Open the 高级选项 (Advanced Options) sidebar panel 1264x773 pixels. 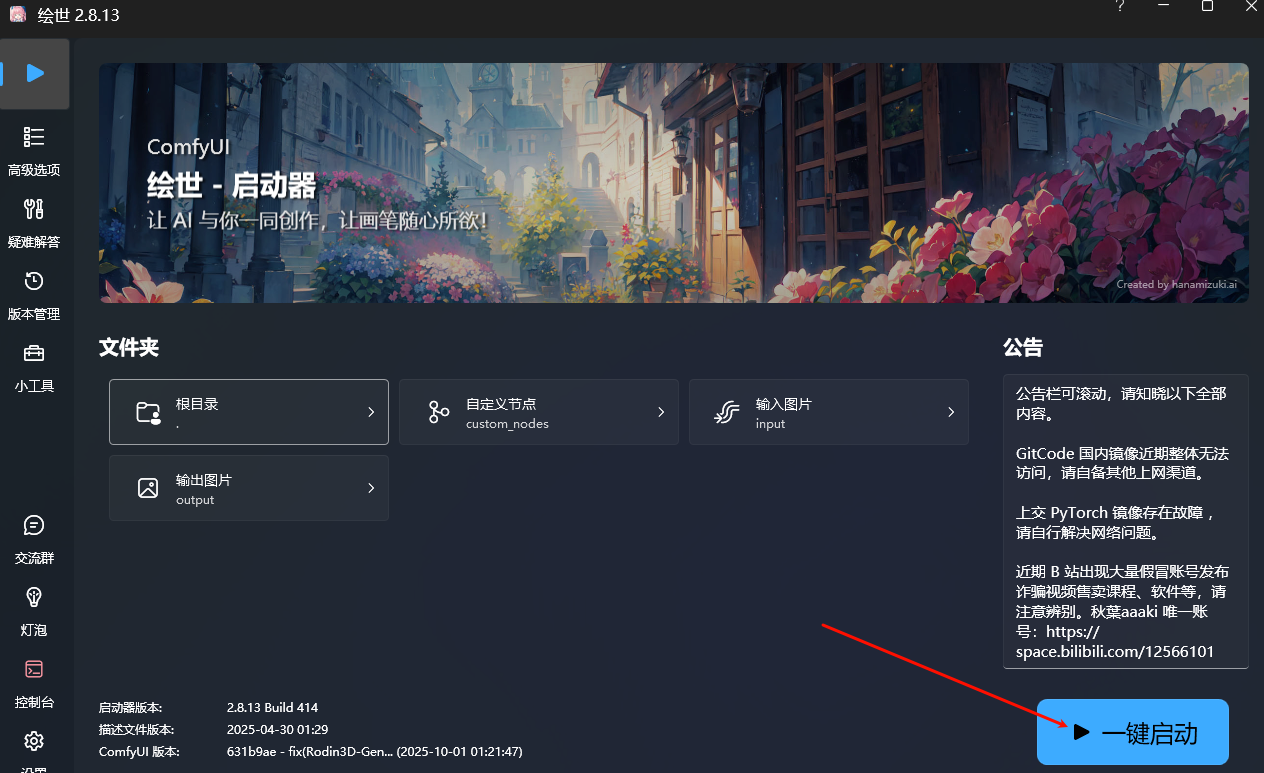coord(34,148)
